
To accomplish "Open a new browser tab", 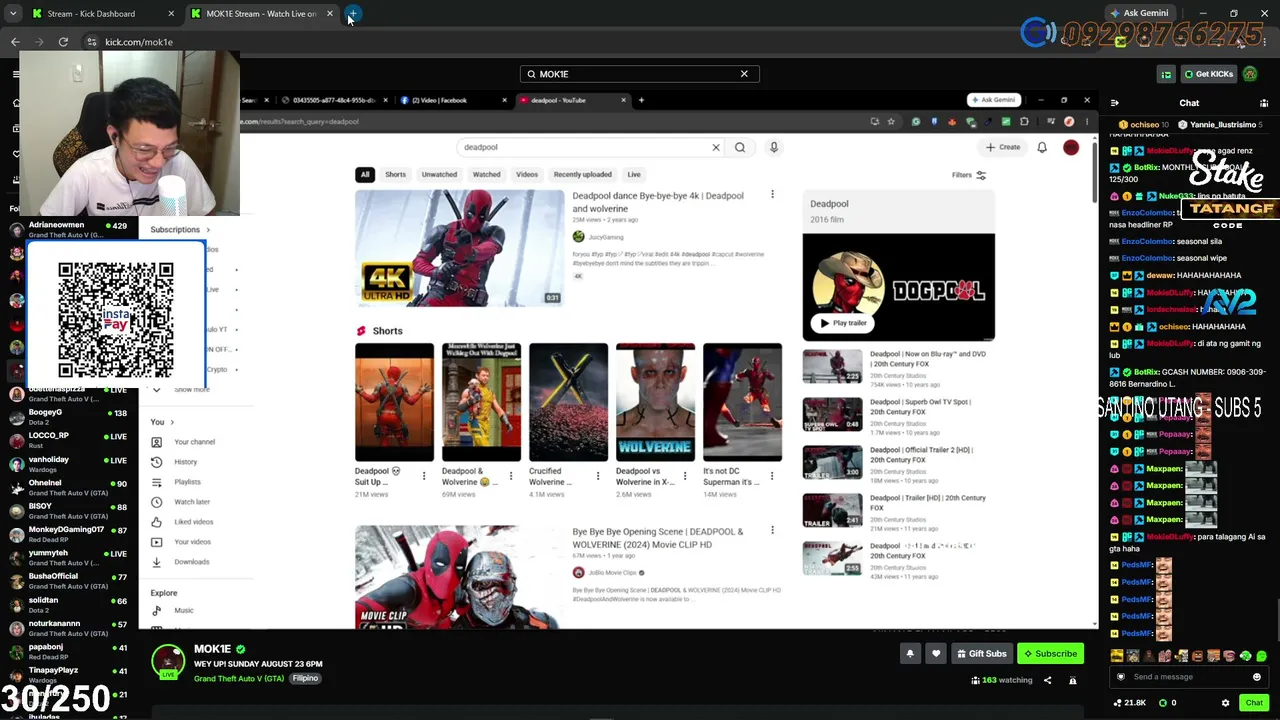I will coord(353,14).
